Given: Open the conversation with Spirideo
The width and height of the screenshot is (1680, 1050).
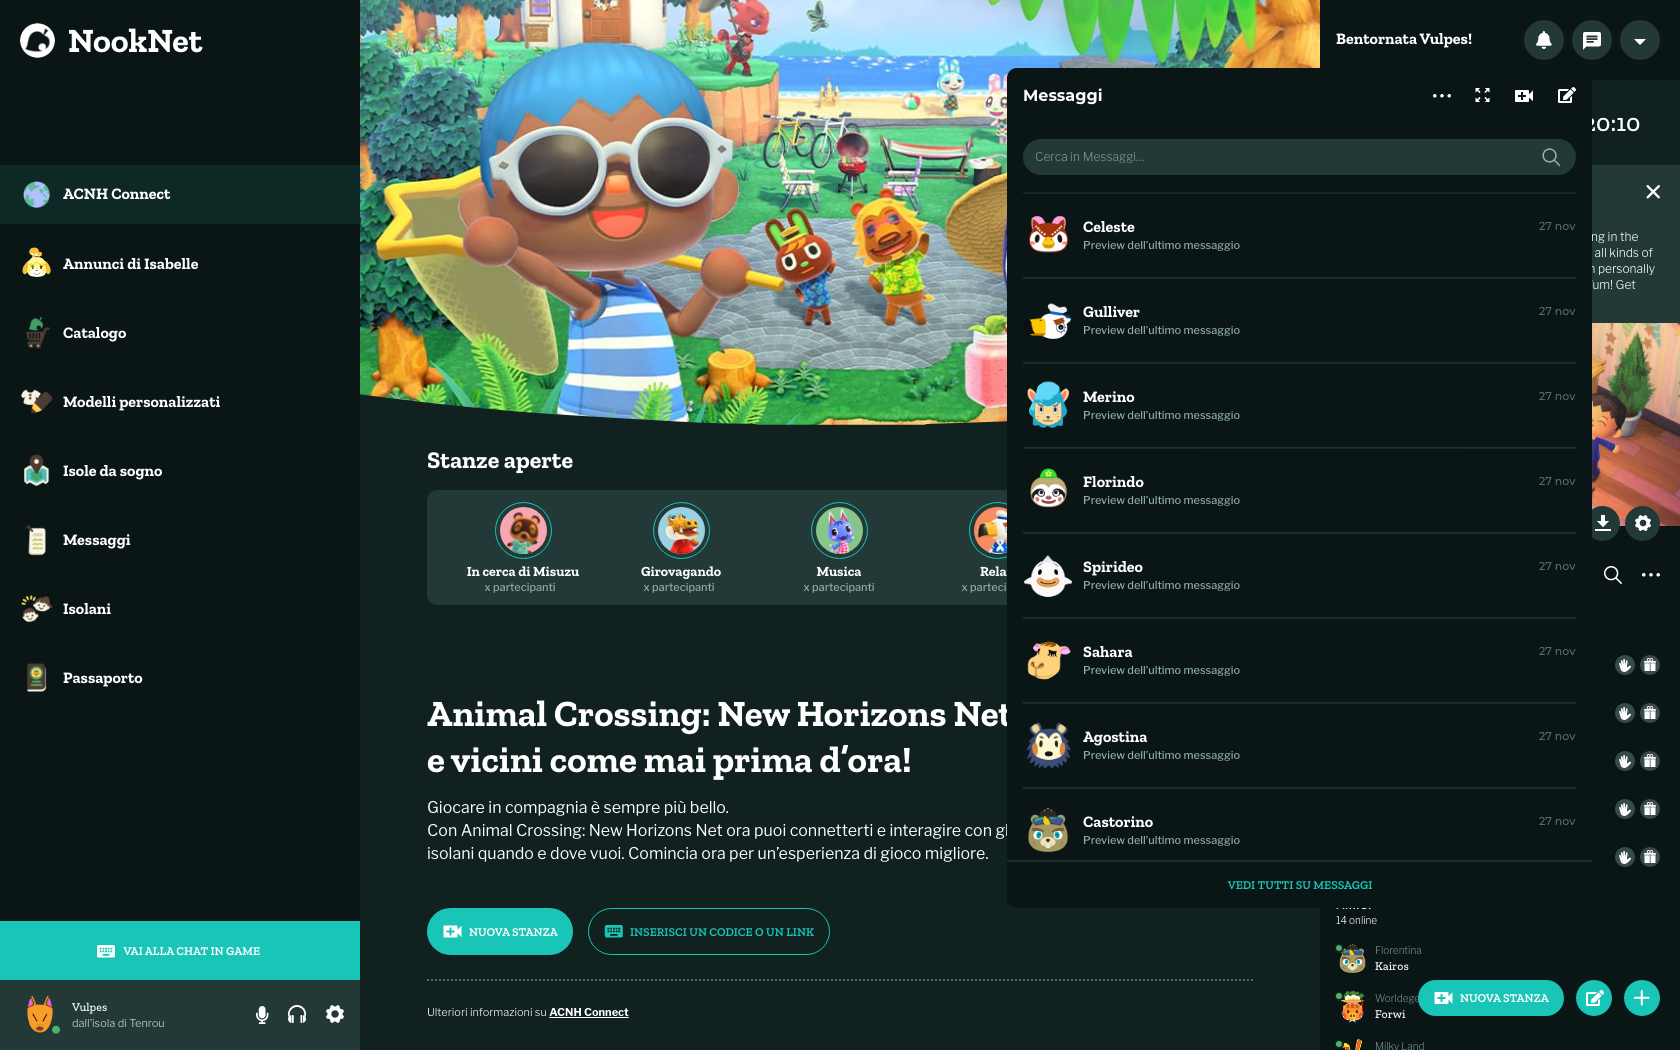Looking at the screenshot, I should click(1299, 575).
